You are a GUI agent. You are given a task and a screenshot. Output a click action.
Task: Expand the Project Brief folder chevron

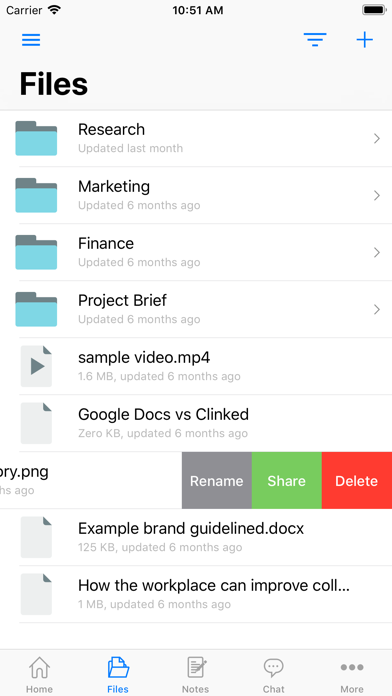coord(377,309)
